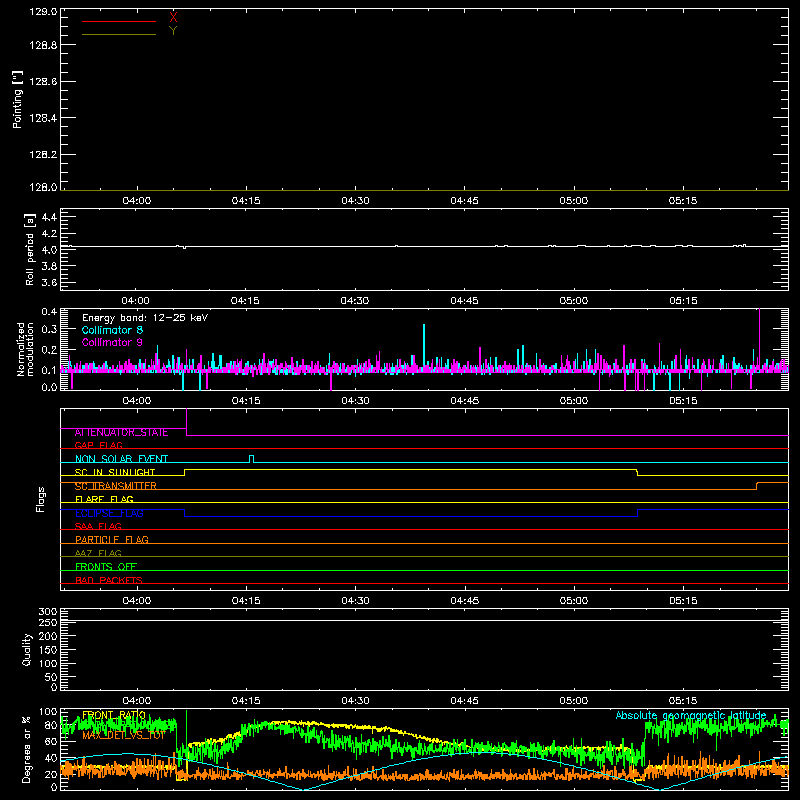Viewport: 800px width, 800px height.
Task: Click the tall Collimator 9 spike near 05:25
Action: pyautogui.click(x=760, y=337)
